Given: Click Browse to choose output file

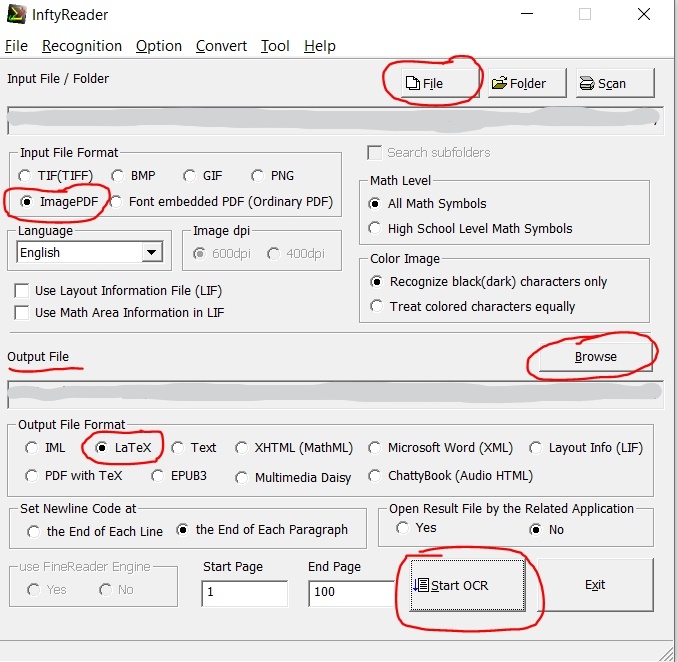Looking at the screenshot, I should tap(595, 357).
